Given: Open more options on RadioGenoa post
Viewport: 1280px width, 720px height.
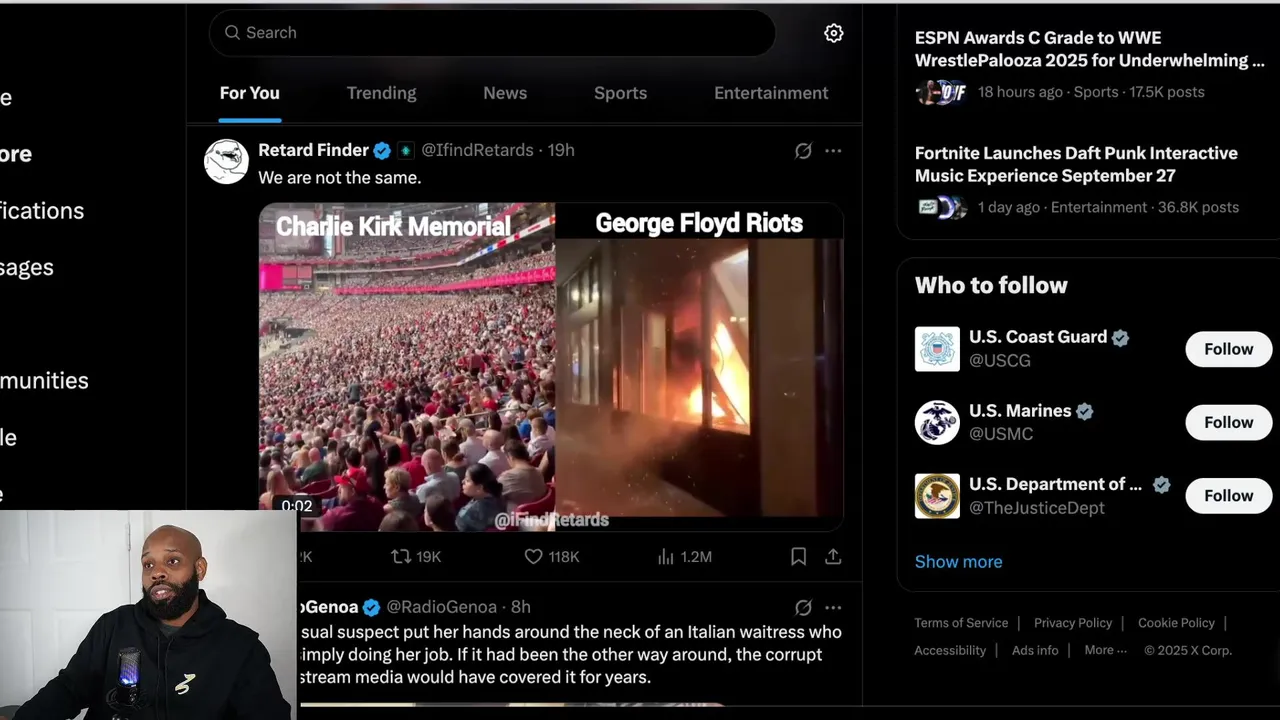Looking at the screenshot, I should [x=833, y=608].
